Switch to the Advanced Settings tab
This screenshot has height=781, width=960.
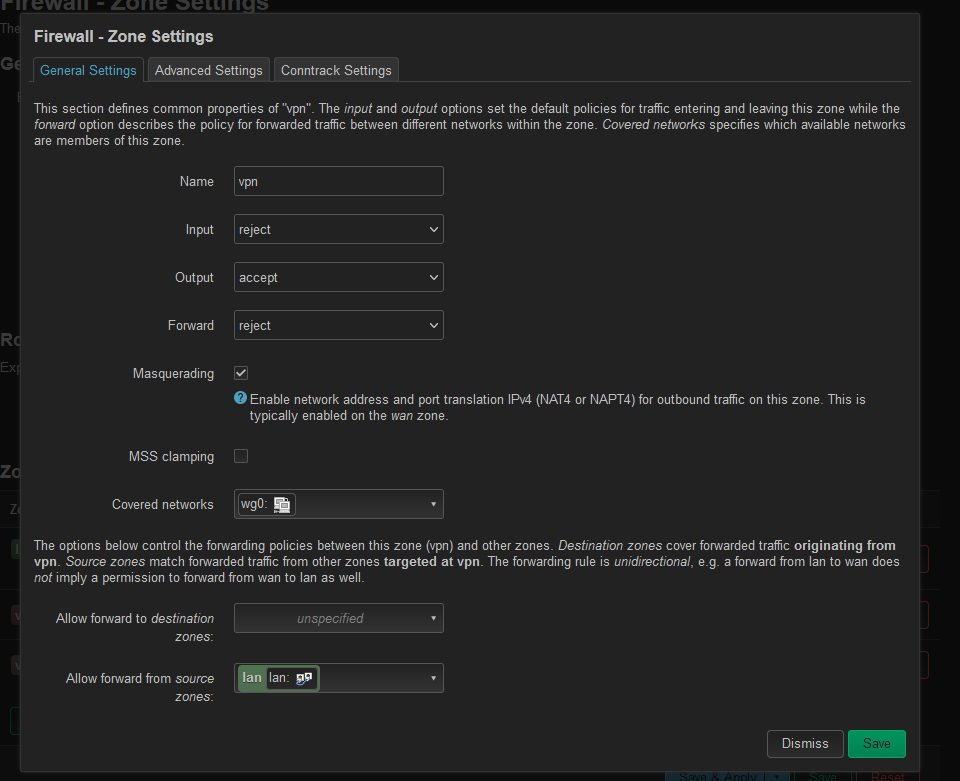pos(208,70)
